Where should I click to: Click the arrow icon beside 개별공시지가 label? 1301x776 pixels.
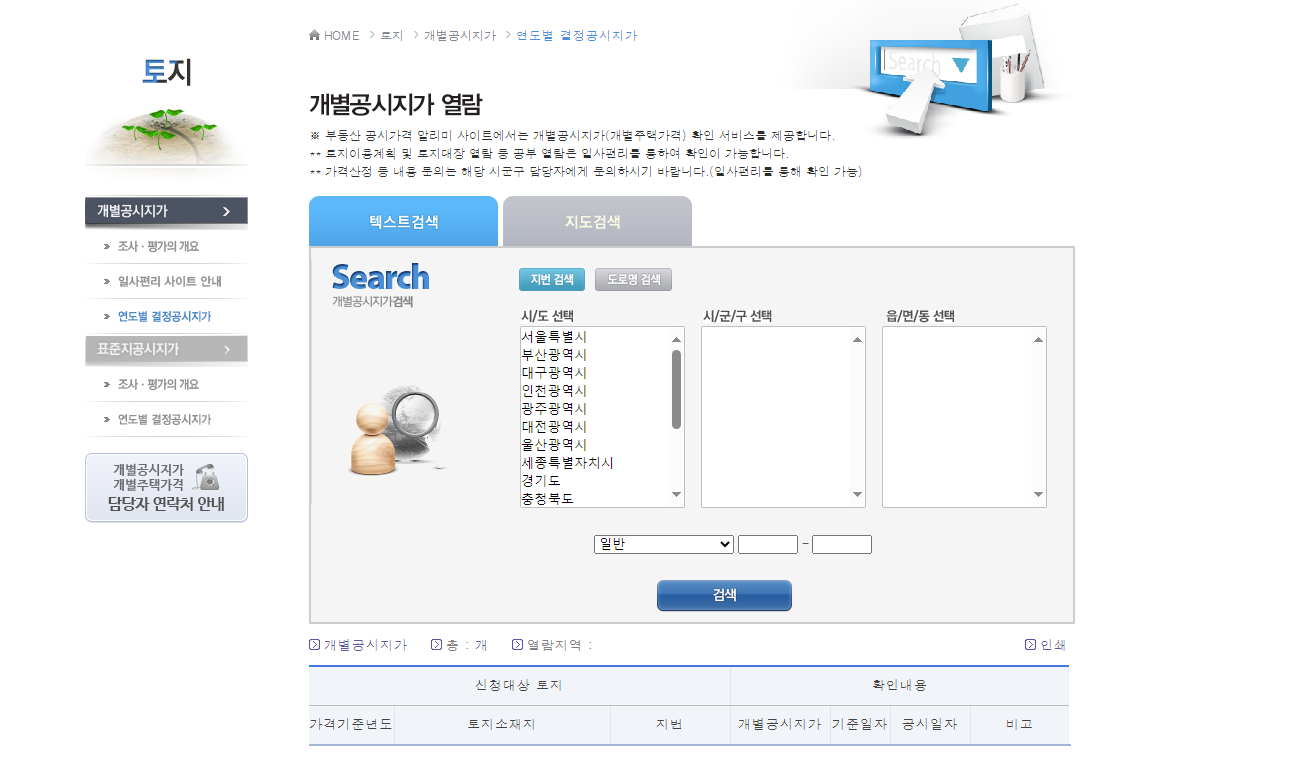tap(312, 645)
